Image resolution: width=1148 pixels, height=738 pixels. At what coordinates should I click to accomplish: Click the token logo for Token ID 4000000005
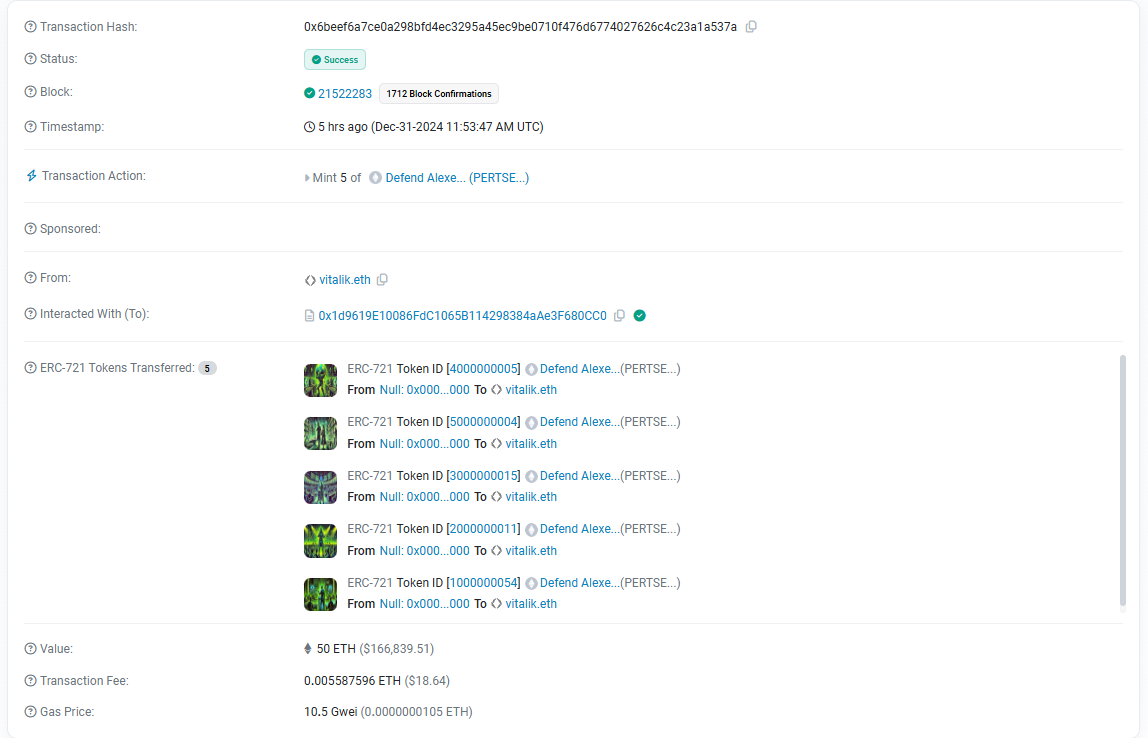coord(532,370)
